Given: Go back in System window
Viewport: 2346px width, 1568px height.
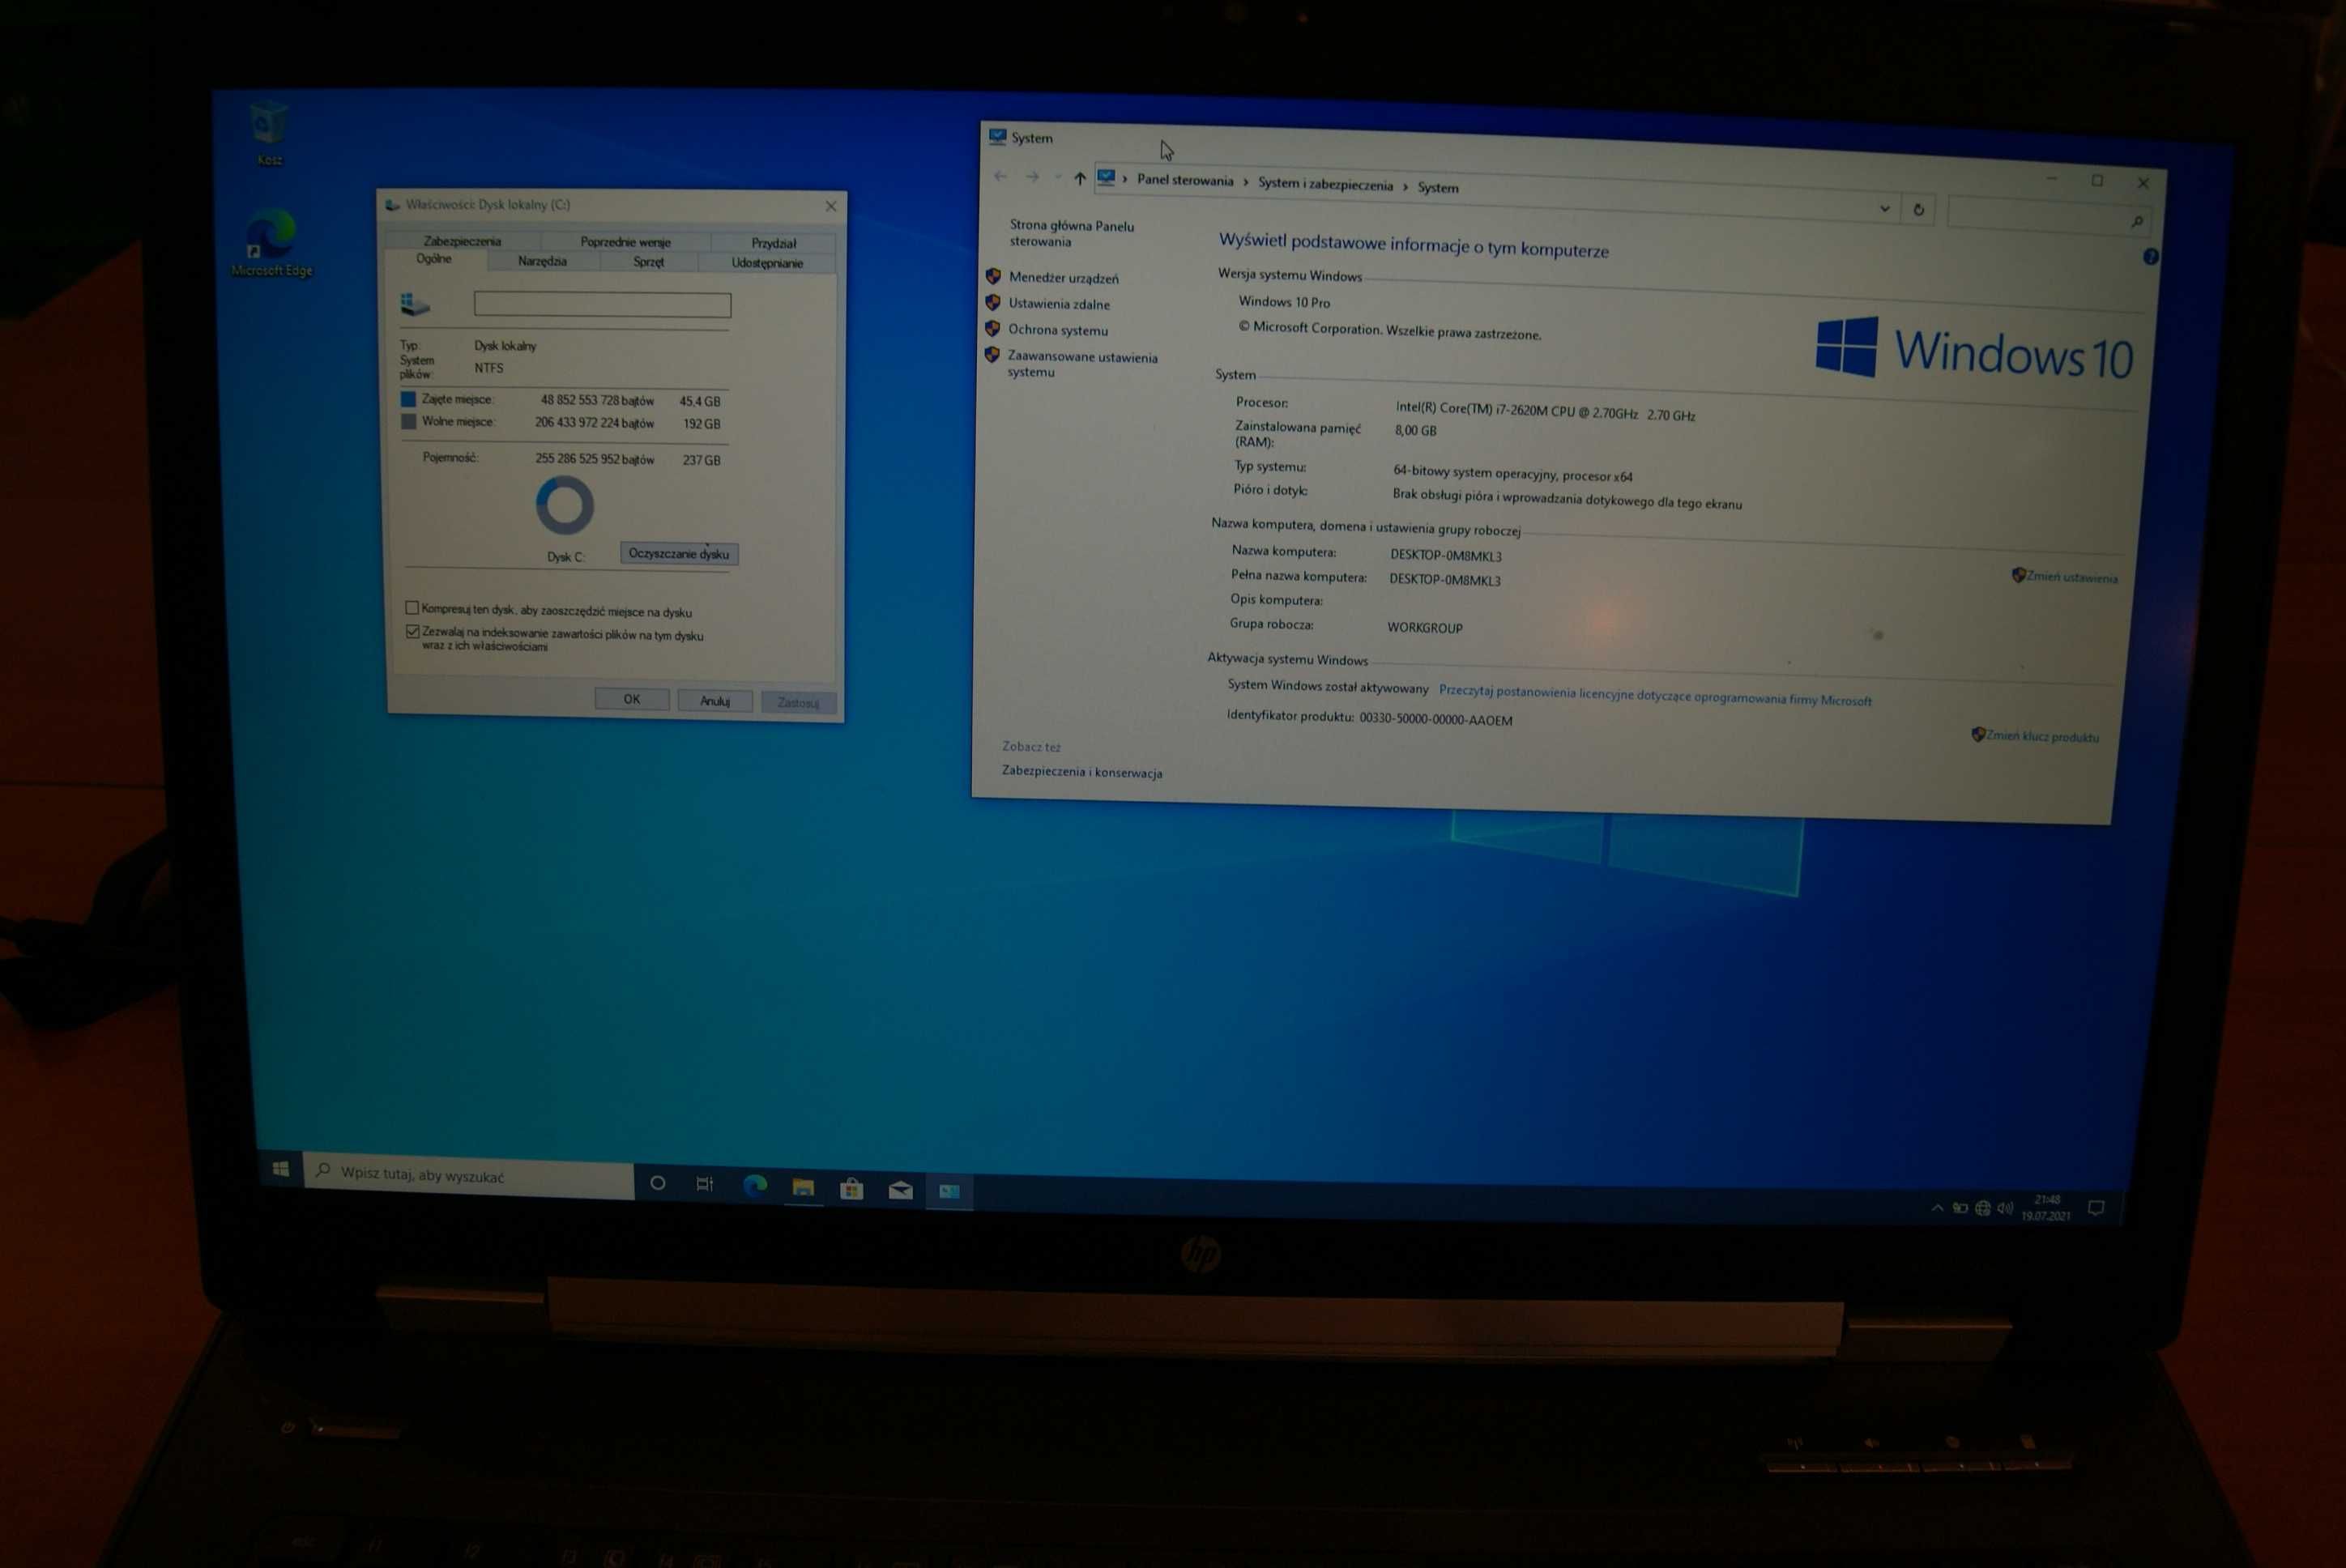Looking at the screenshot, I should (x=1001, y=176).
